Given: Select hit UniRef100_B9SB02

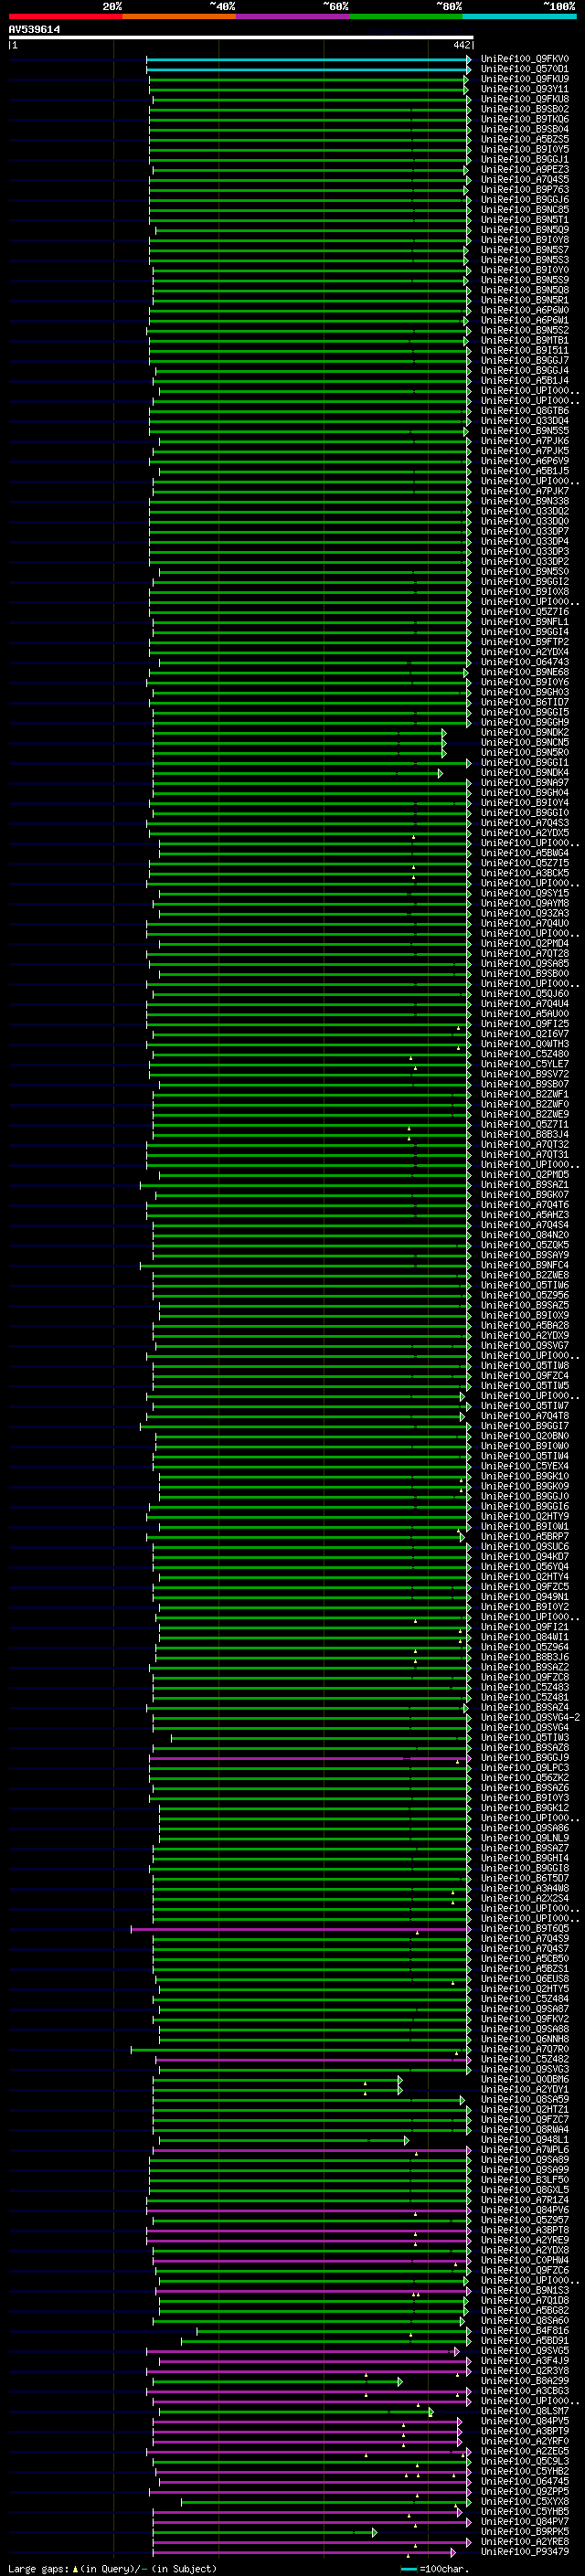Looking at the screenshot, I should point(525,109).
